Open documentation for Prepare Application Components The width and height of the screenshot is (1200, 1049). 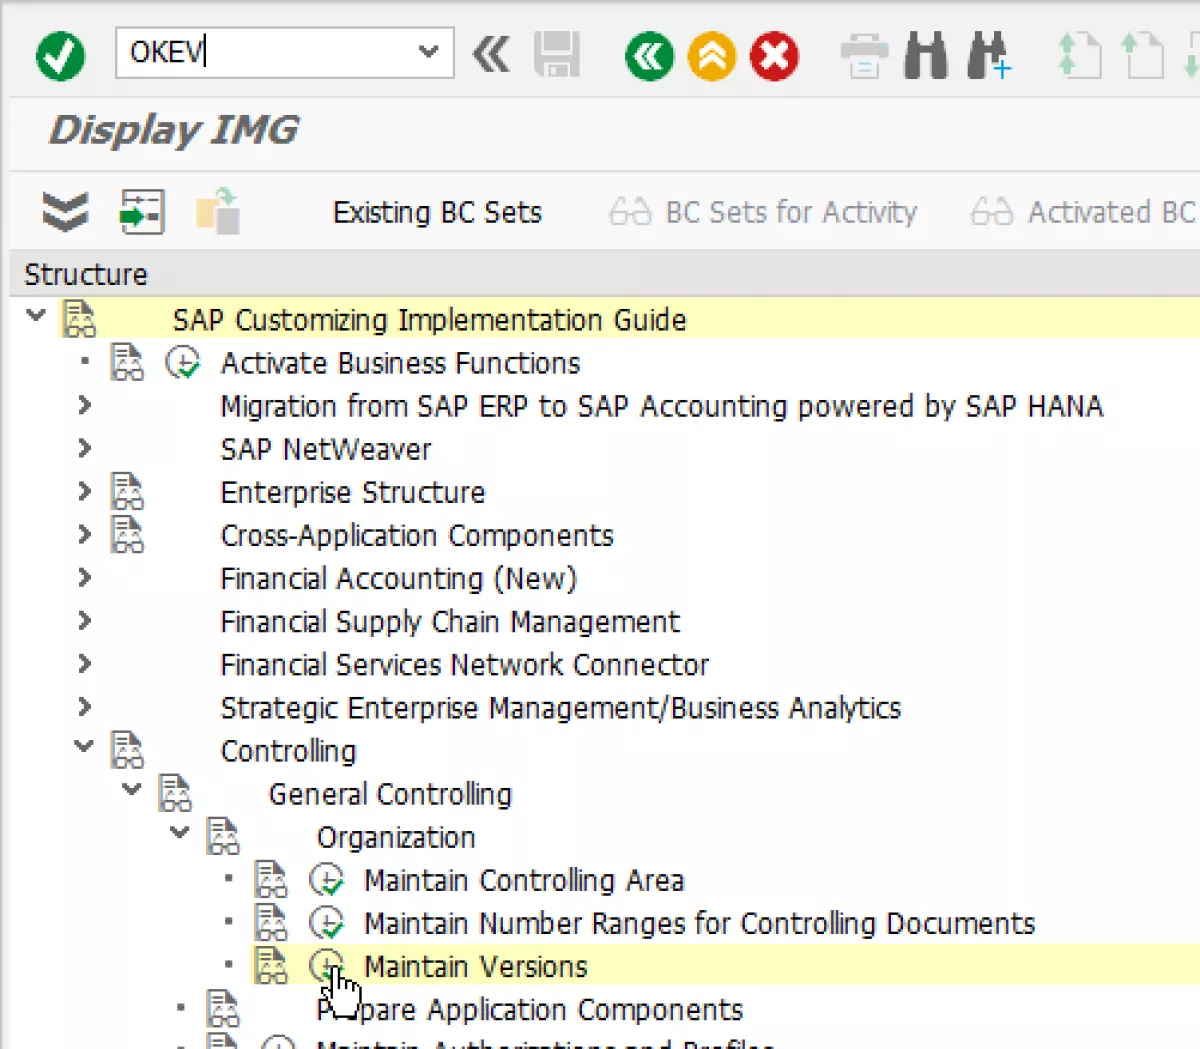point(223,1007)
